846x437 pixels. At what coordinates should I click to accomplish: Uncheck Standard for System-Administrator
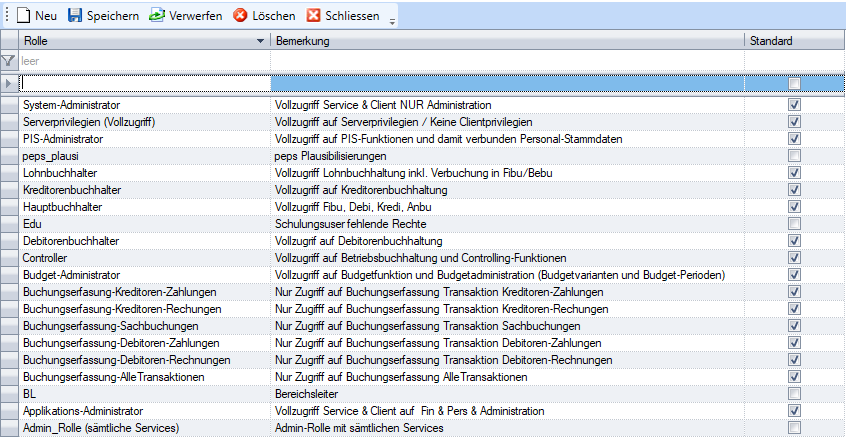794,105
